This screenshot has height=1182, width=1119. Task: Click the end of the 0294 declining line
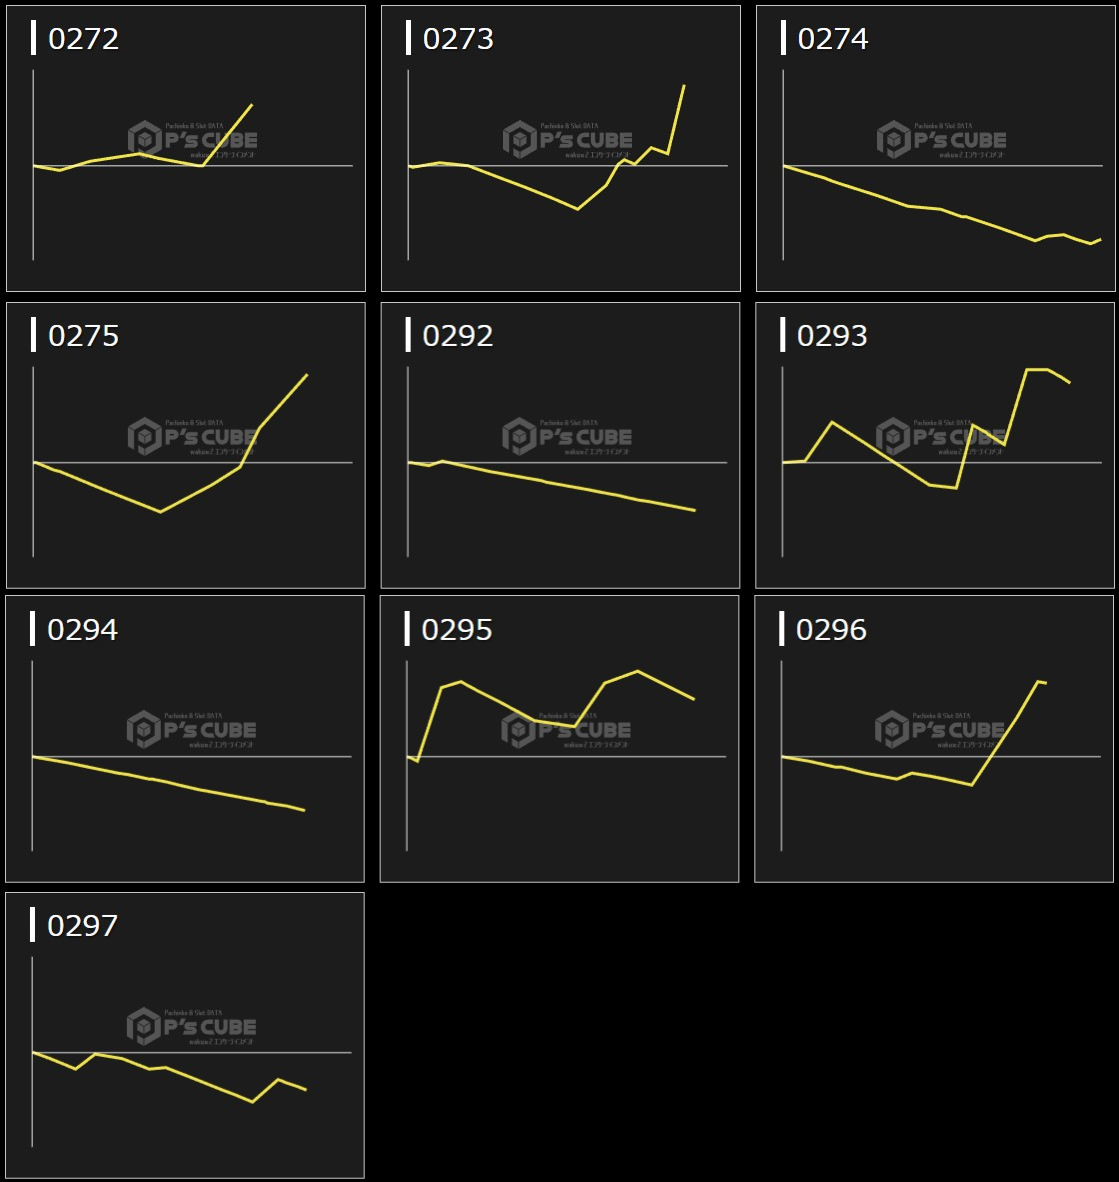click(x=303, y=810)
